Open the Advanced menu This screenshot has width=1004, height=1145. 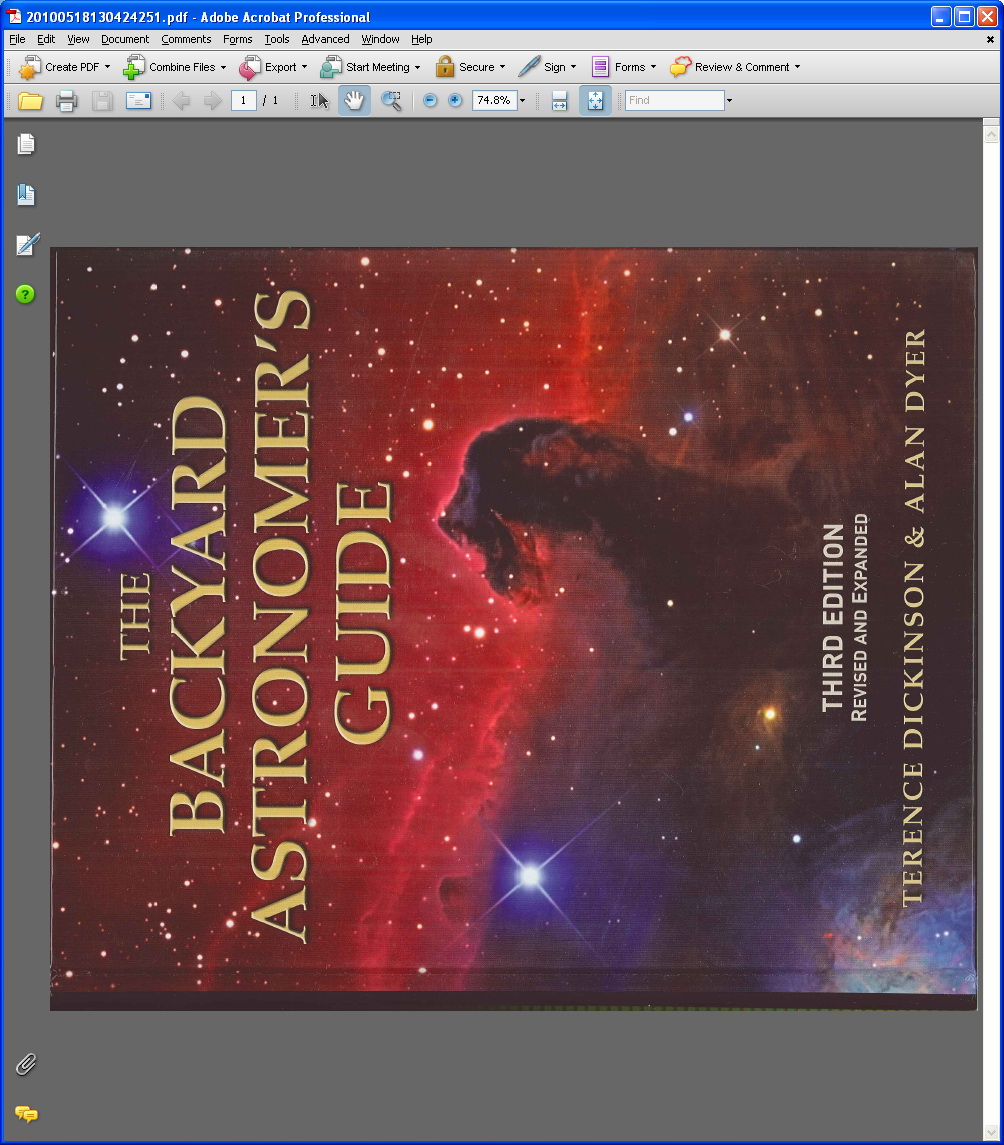point(325,39)
